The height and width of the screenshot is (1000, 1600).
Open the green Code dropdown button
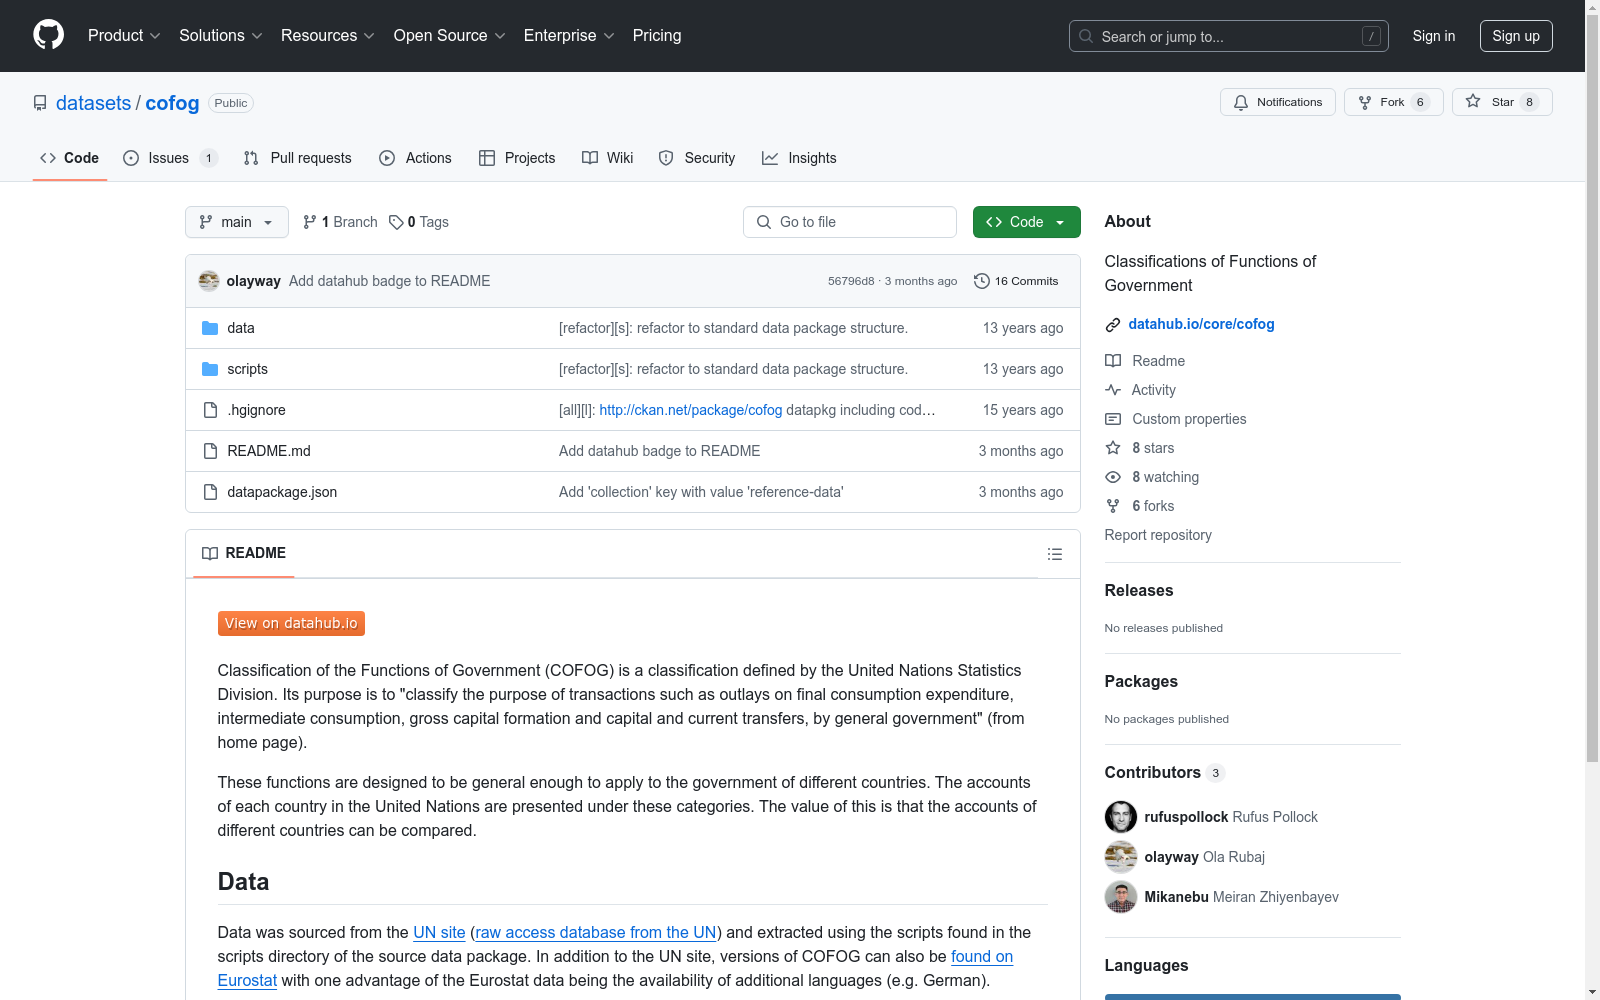tap(1026, 222)
